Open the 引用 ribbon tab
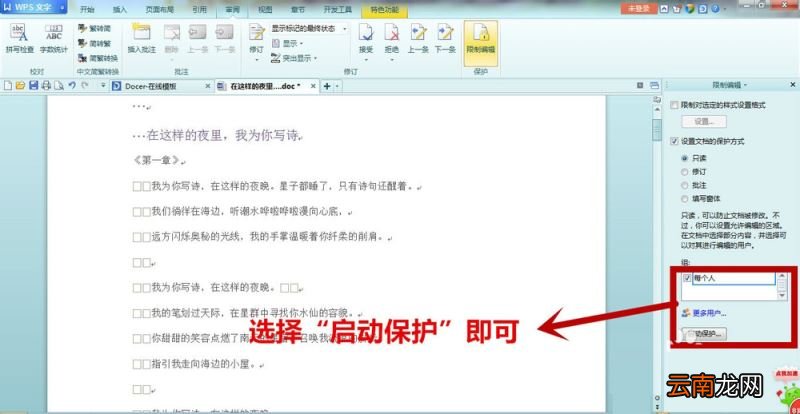 [x=199, y=10]
